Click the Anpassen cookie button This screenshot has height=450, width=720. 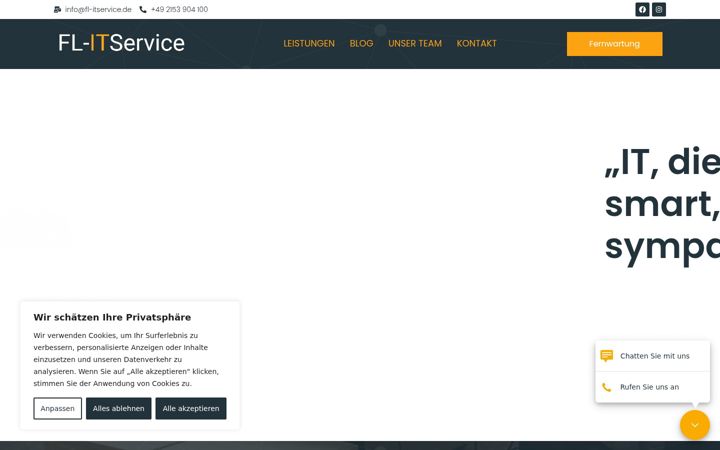(57, 408)
